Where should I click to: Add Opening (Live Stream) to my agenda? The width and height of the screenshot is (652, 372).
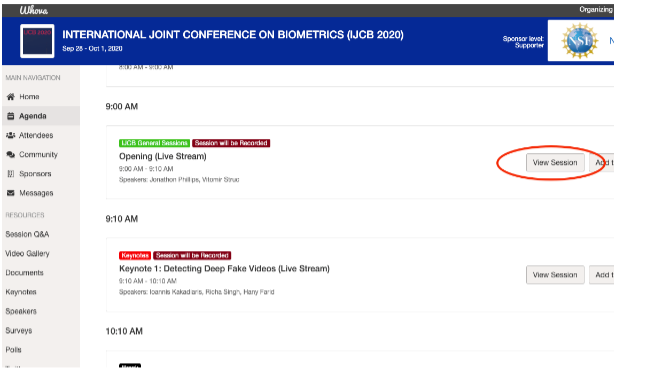(x=602, y=163)
